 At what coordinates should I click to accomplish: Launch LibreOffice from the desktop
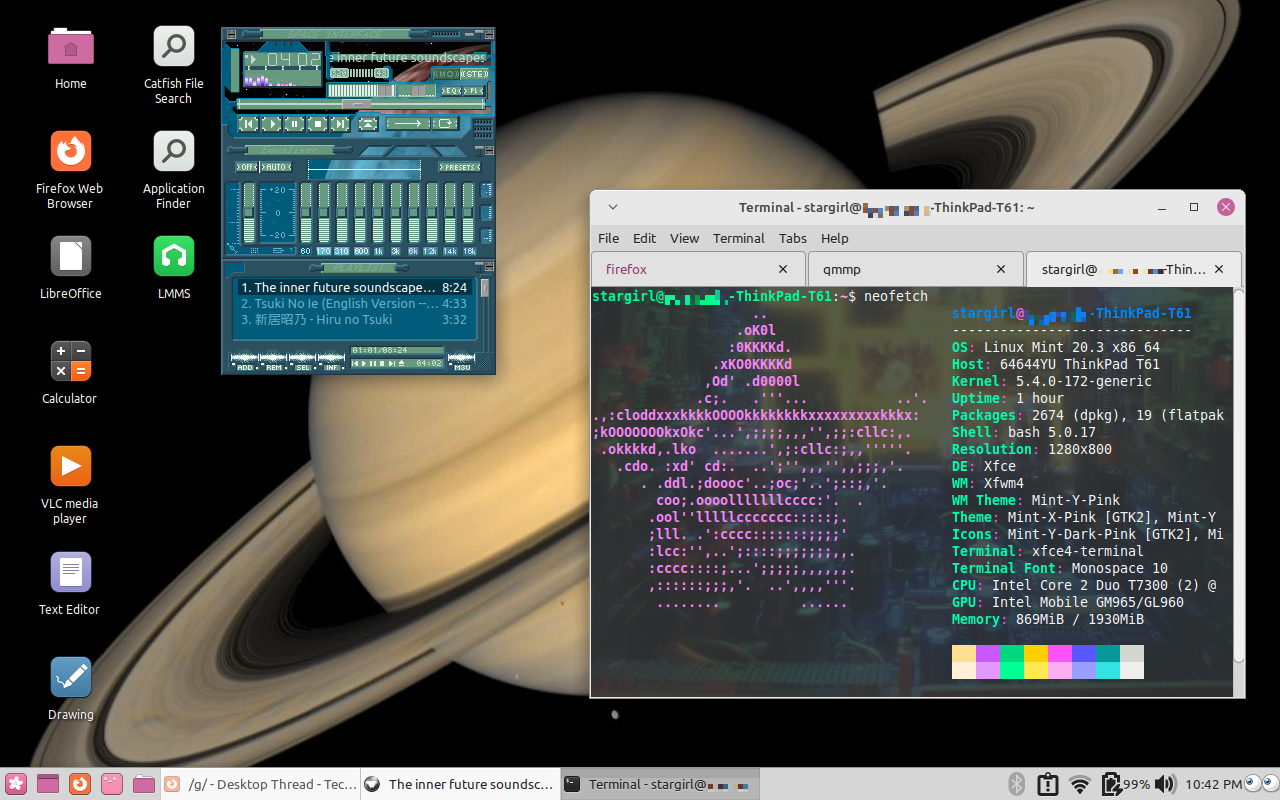pos(70,267)
